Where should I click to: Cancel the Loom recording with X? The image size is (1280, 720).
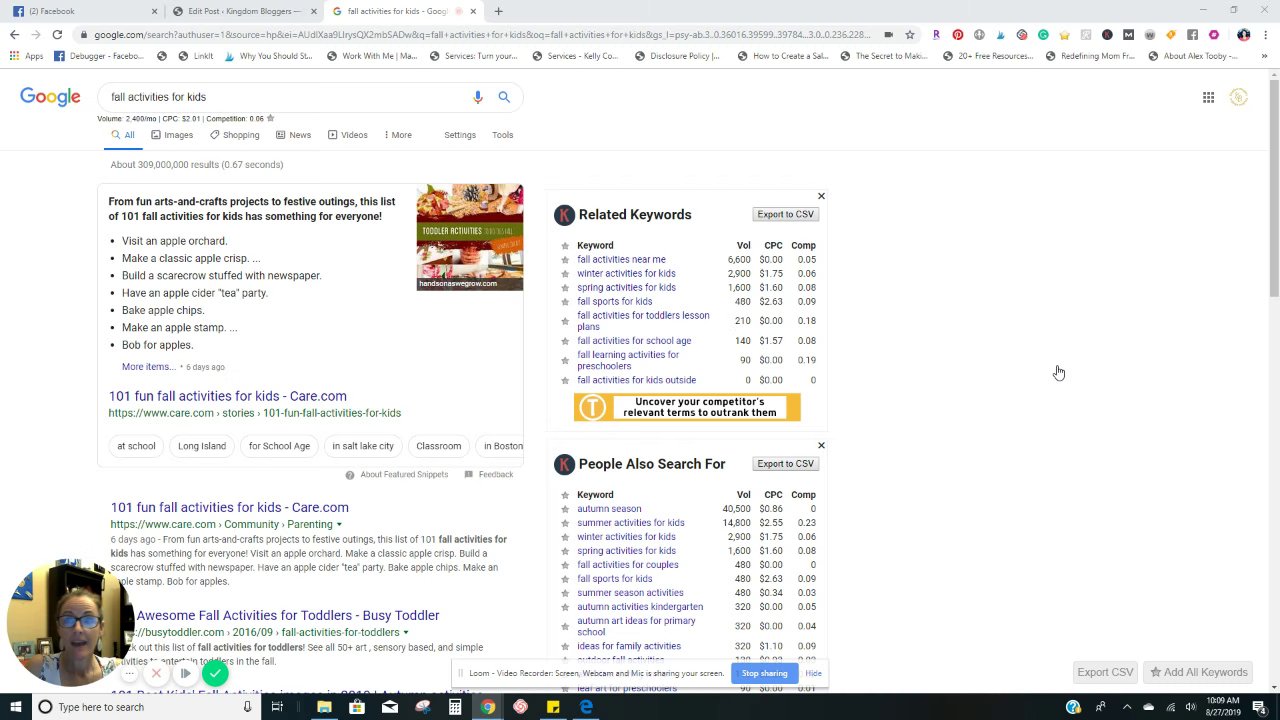[156, 674]
